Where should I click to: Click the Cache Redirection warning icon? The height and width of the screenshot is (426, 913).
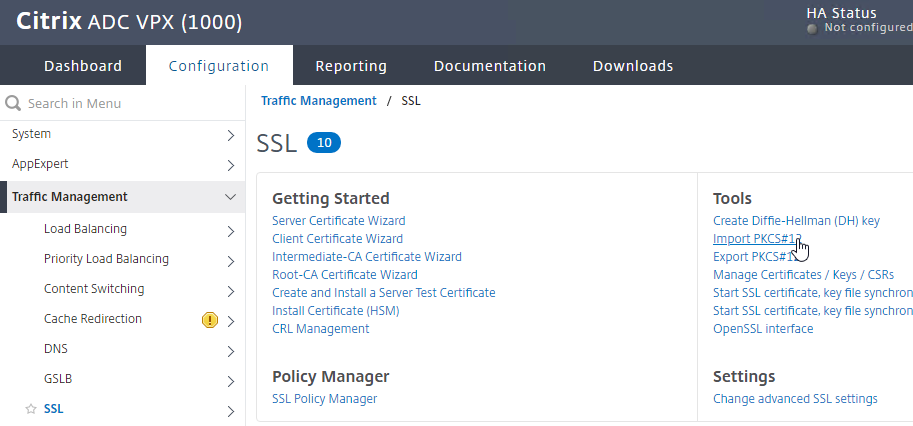pos(210,320)
